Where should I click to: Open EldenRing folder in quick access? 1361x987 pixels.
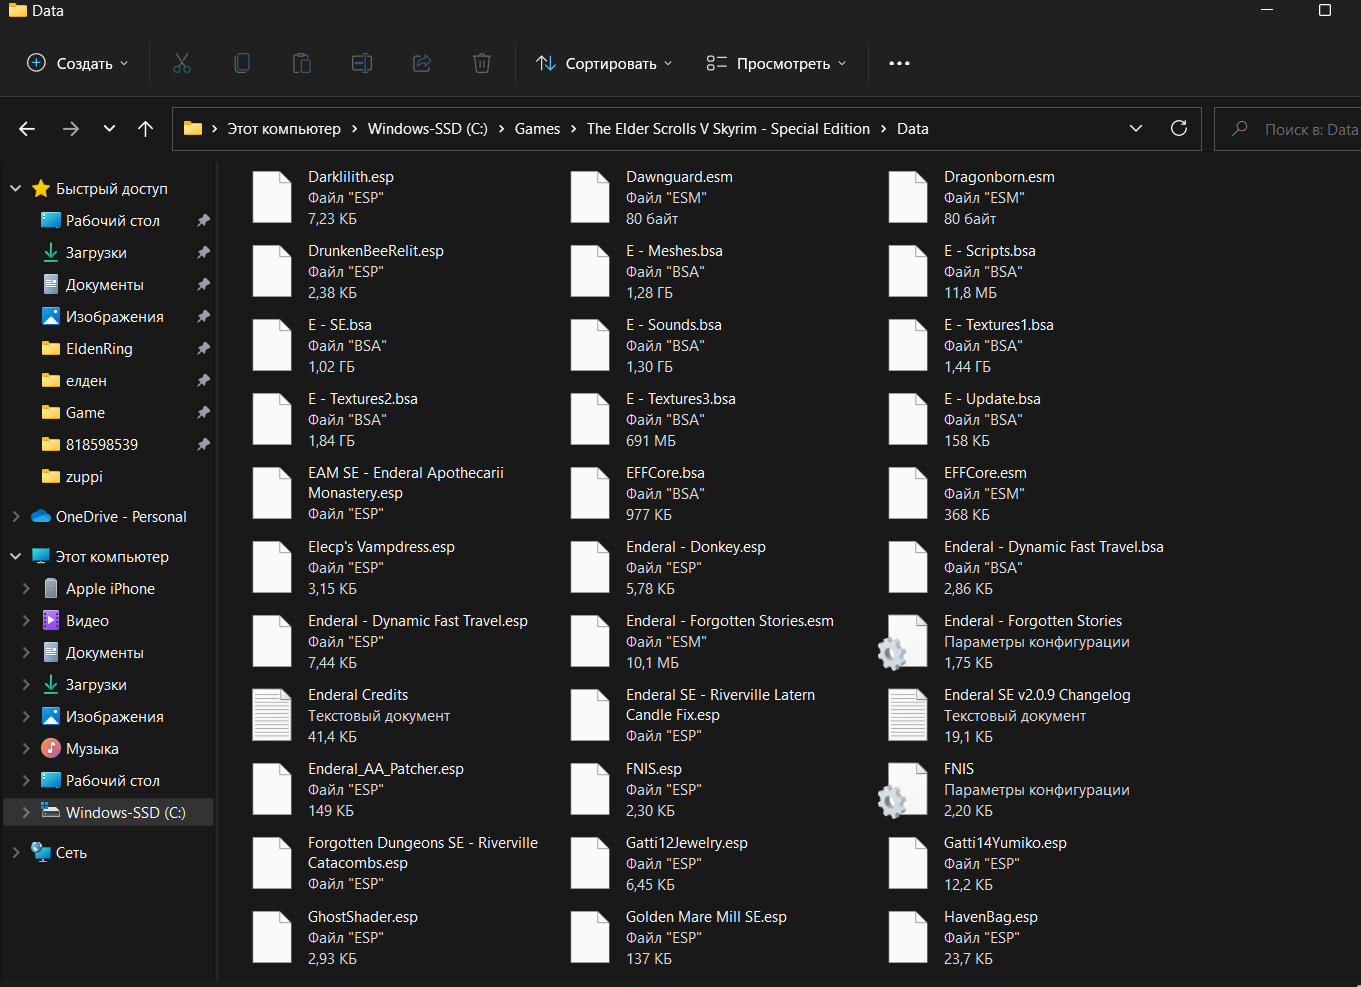[99, 349]
